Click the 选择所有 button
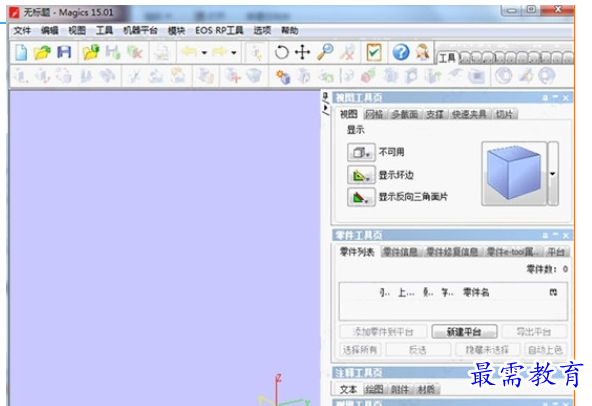The image size is (592, 406). tap(360, 350)
